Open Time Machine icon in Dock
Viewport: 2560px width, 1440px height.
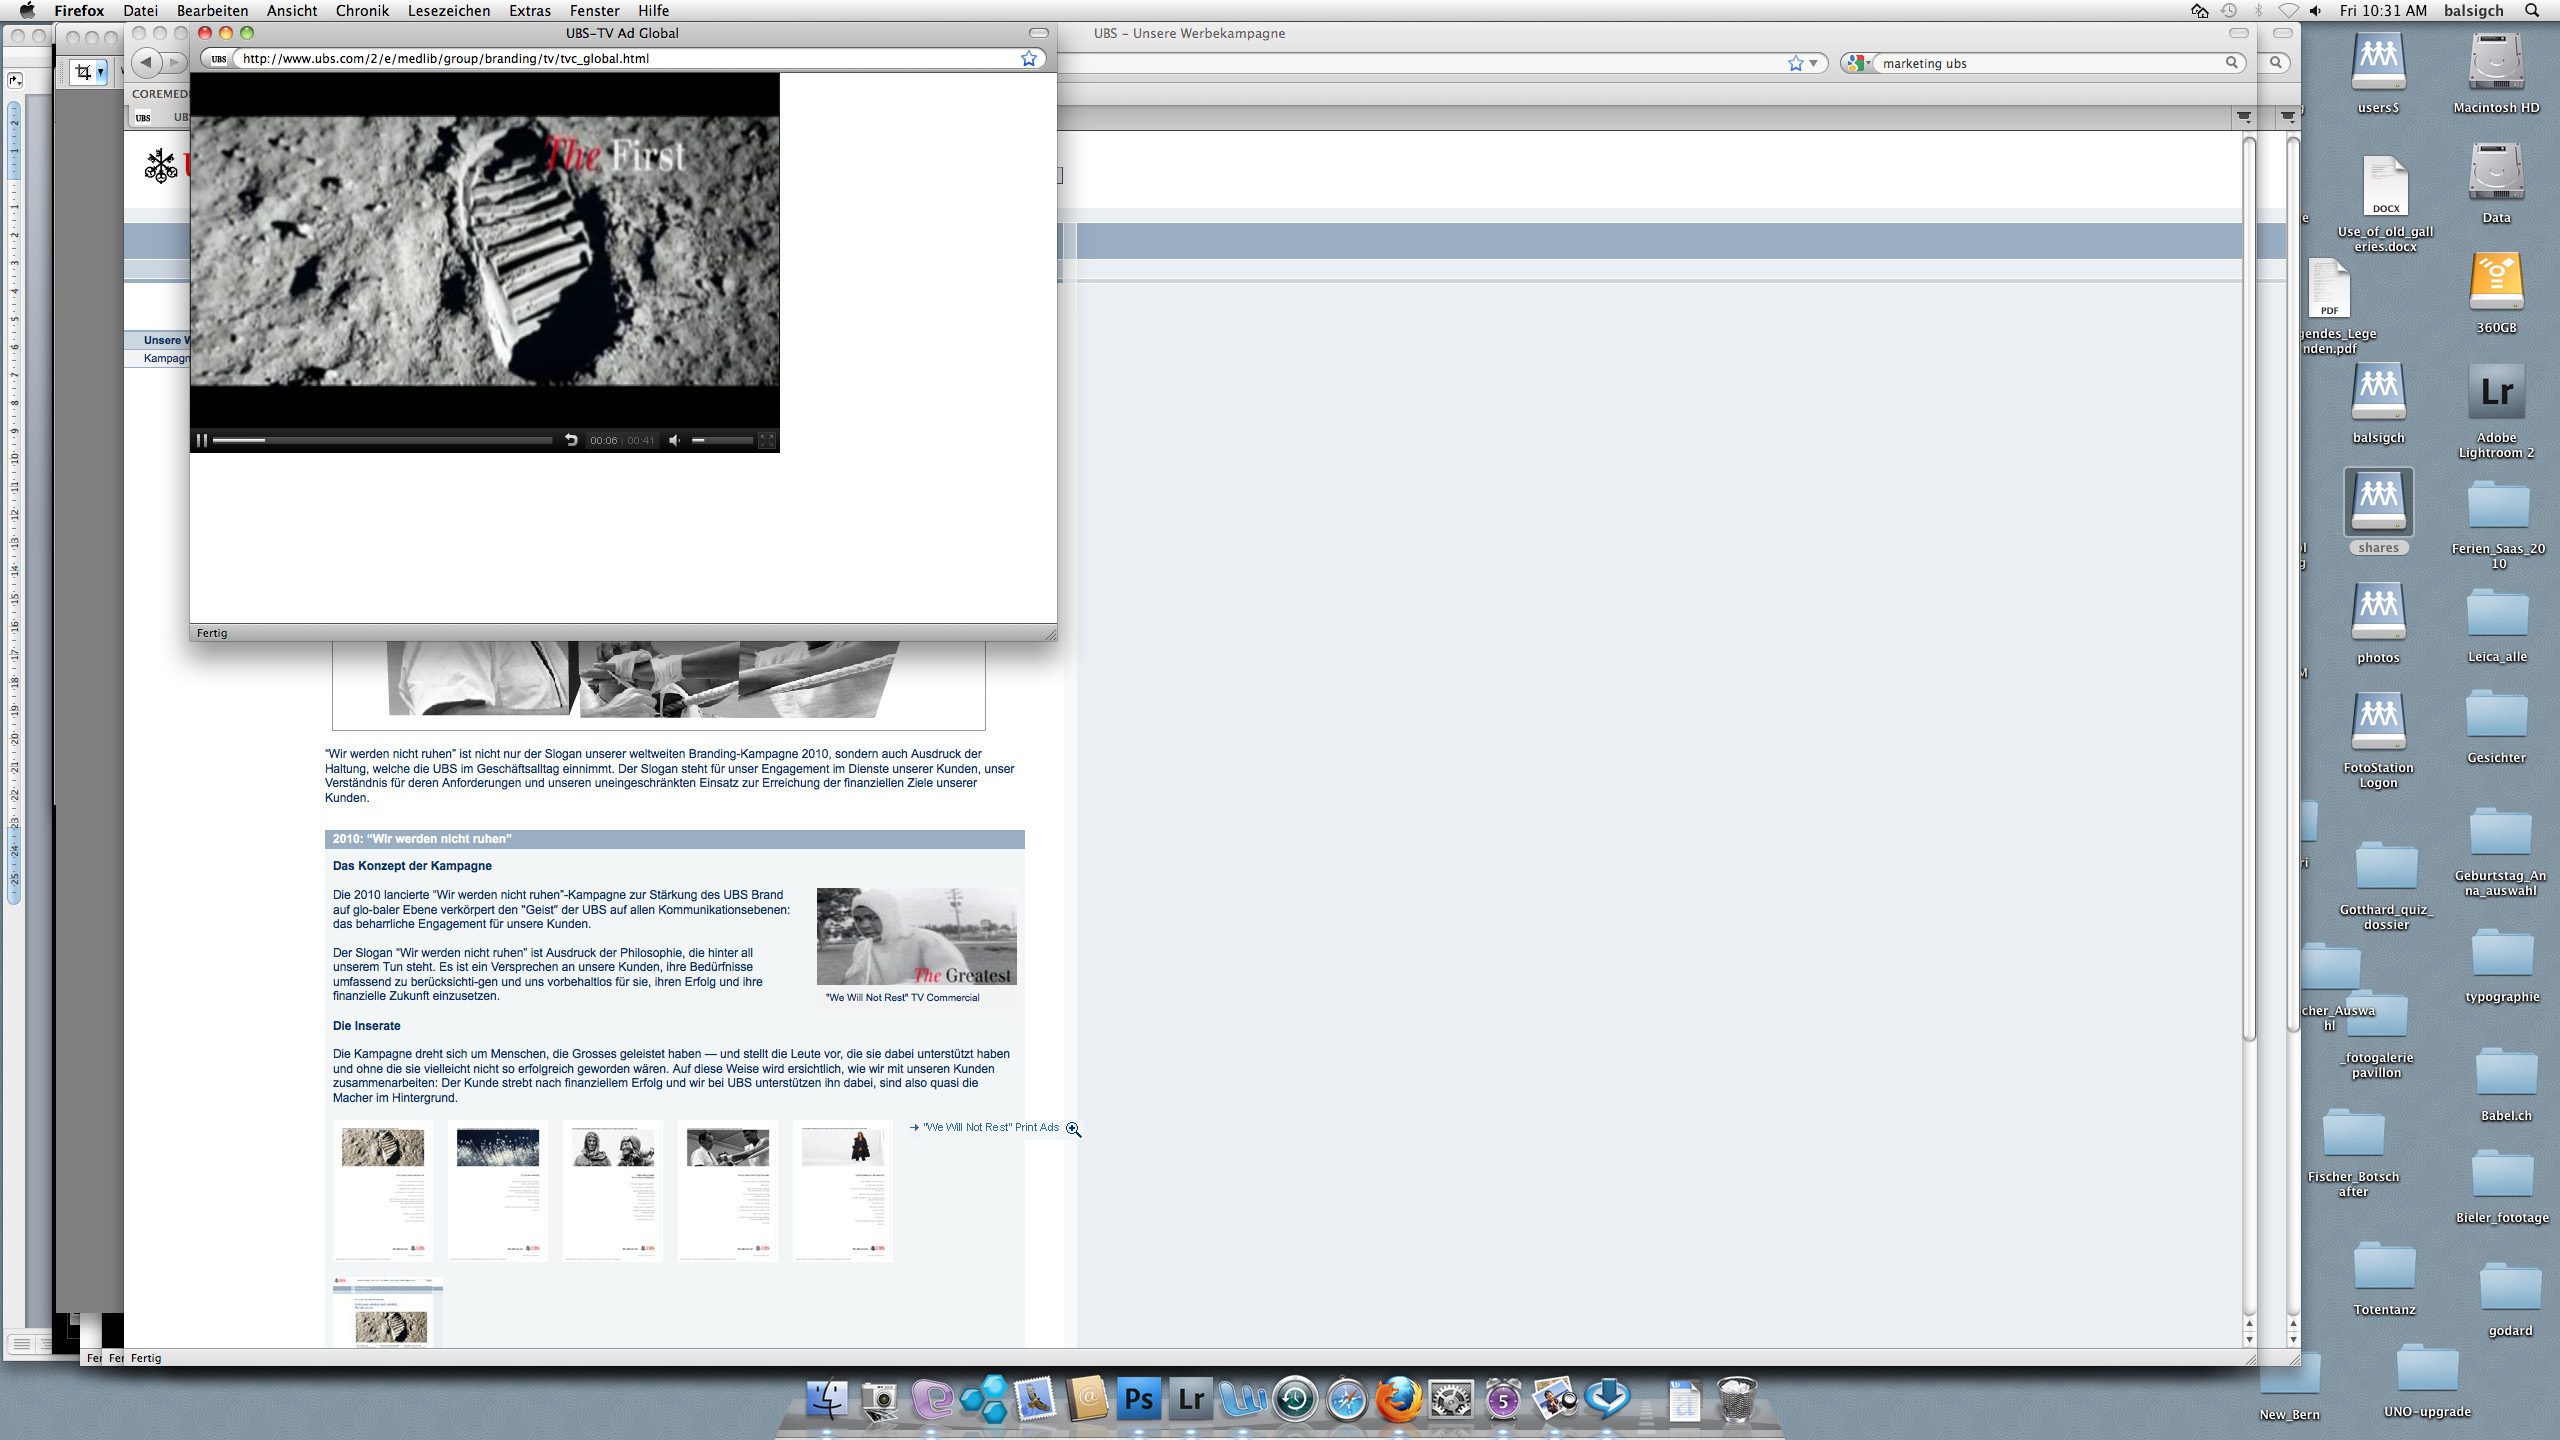click(1294, 1399)
